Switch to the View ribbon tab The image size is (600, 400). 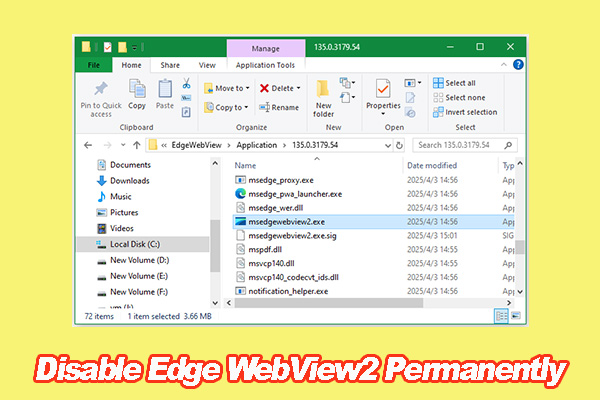207,64
